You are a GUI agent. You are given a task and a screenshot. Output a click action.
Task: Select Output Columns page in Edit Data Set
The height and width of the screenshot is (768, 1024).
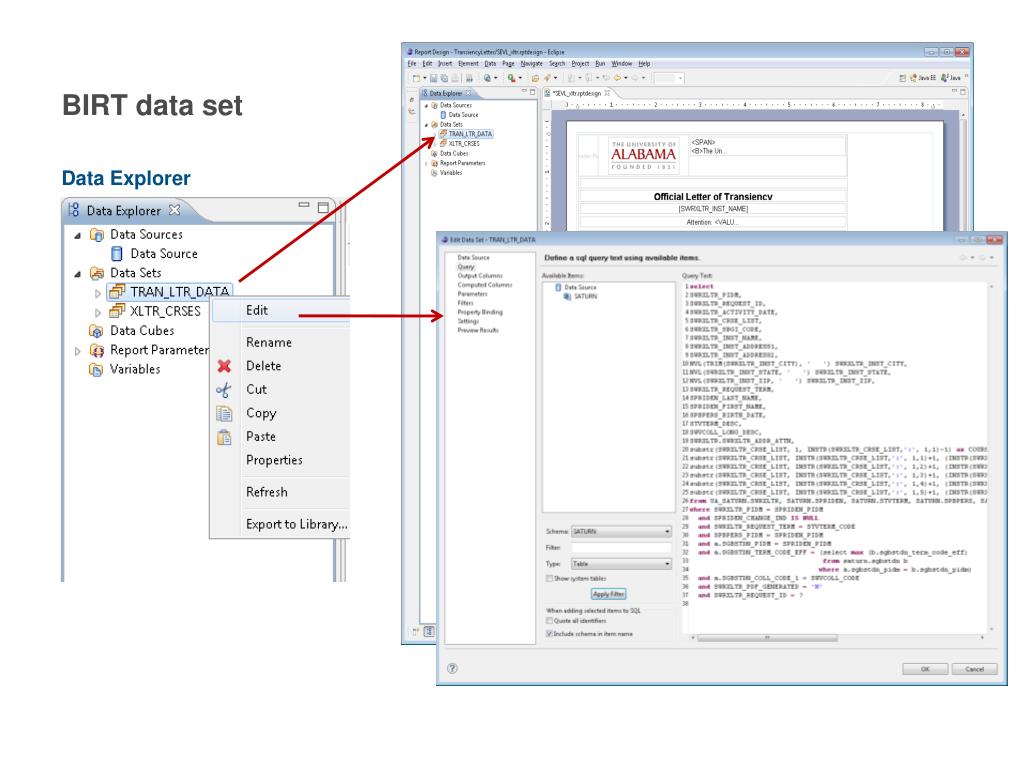(x=480, y=276)
